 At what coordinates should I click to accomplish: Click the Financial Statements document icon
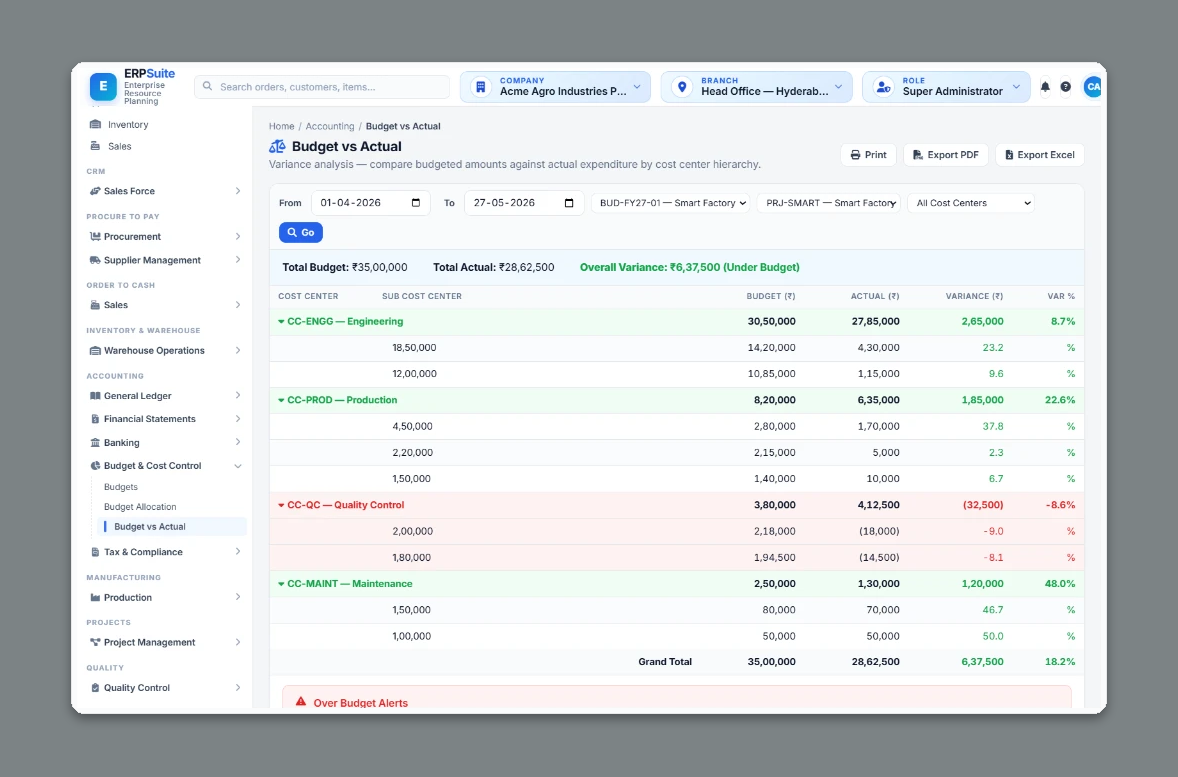click(95, 419)
